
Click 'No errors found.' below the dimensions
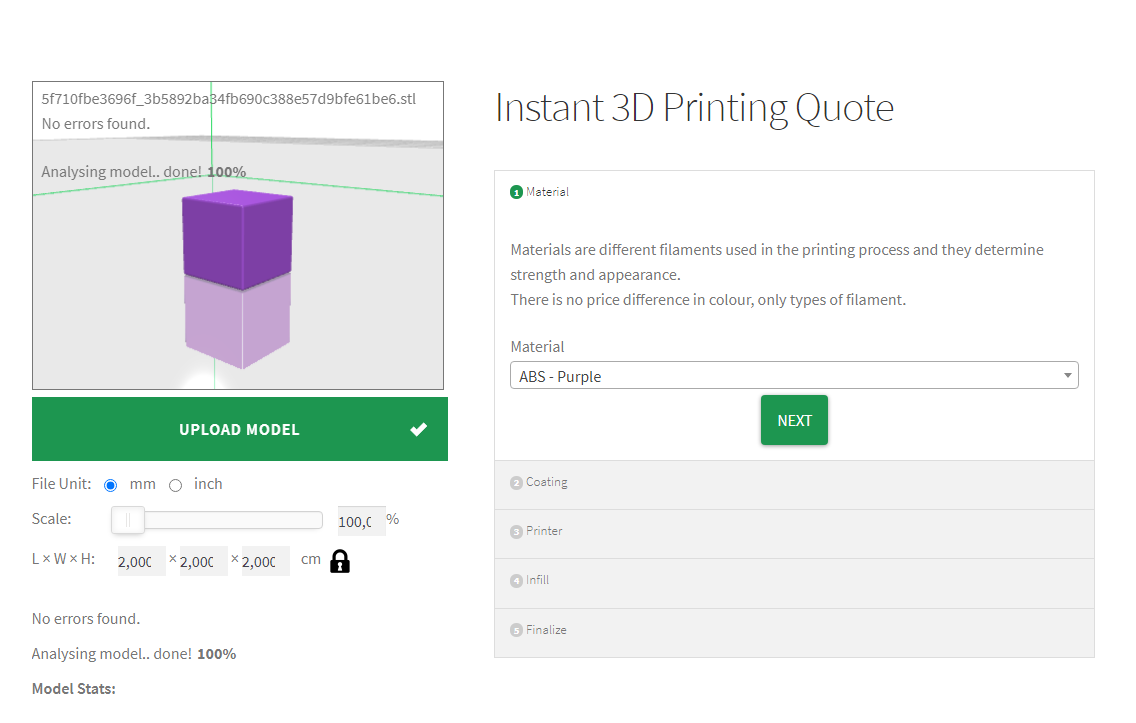86,619
